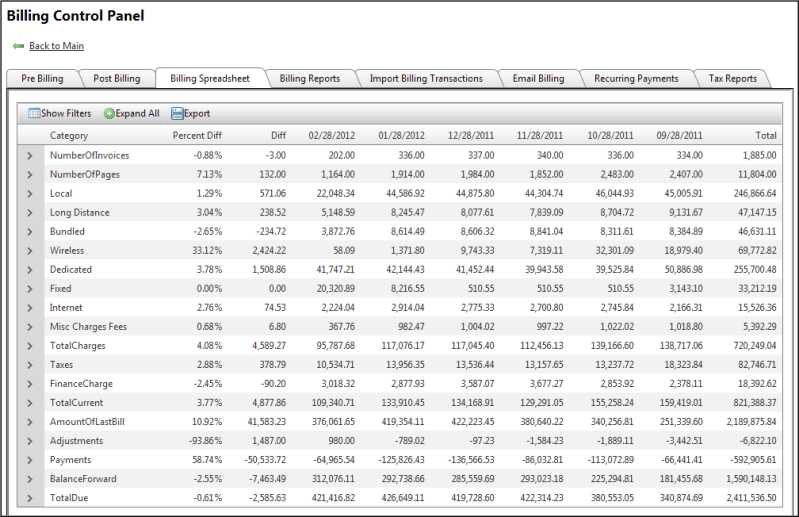Open the Billing Reports tab
This screenshot has width=799, height=517.
310,78
